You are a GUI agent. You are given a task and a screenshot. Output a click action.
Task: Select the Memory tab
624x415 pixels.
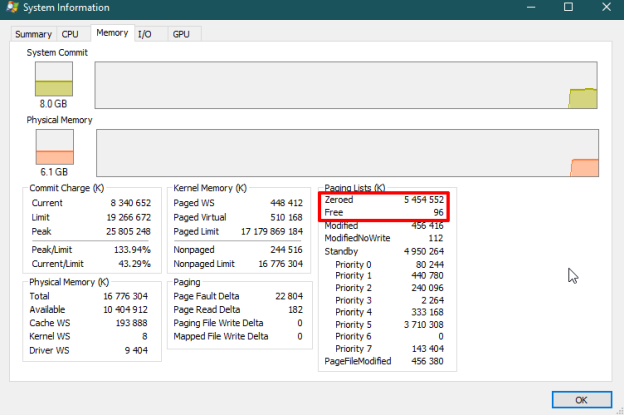112,33
